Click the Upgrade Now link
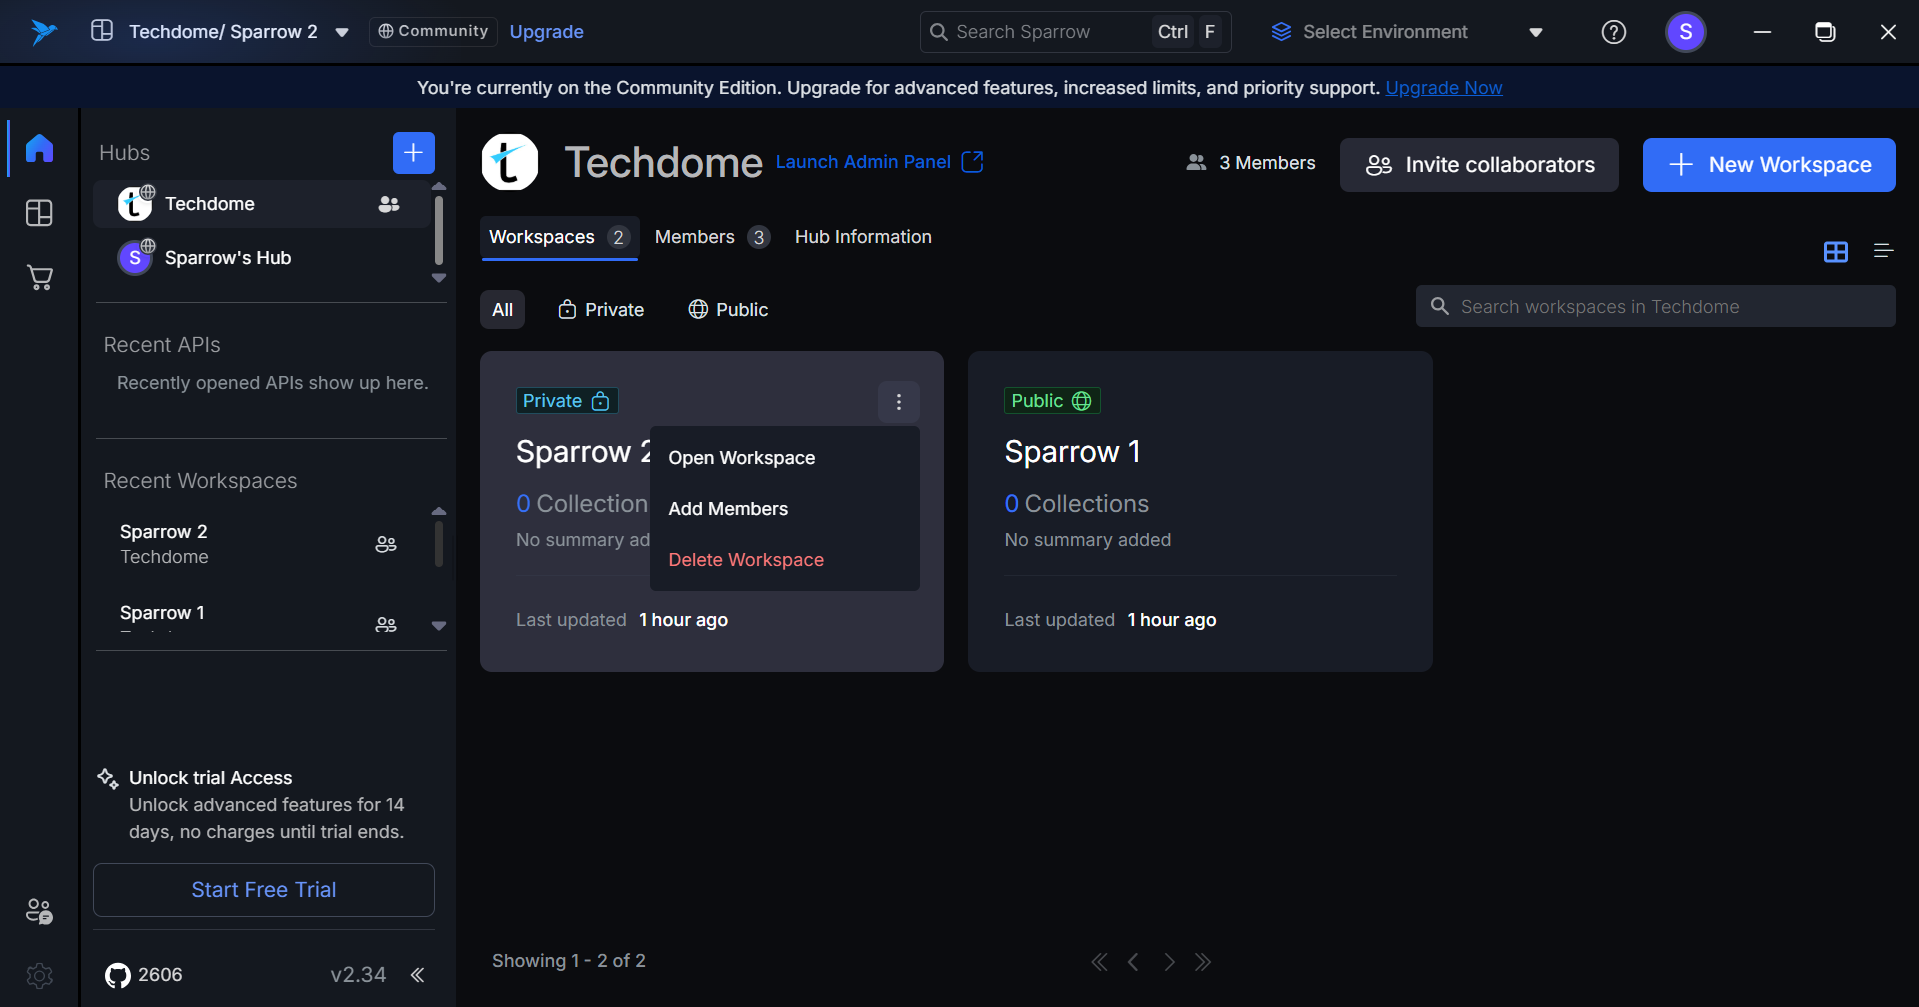Screen dimensions: 1919x1007 (x=1443, y=88)
